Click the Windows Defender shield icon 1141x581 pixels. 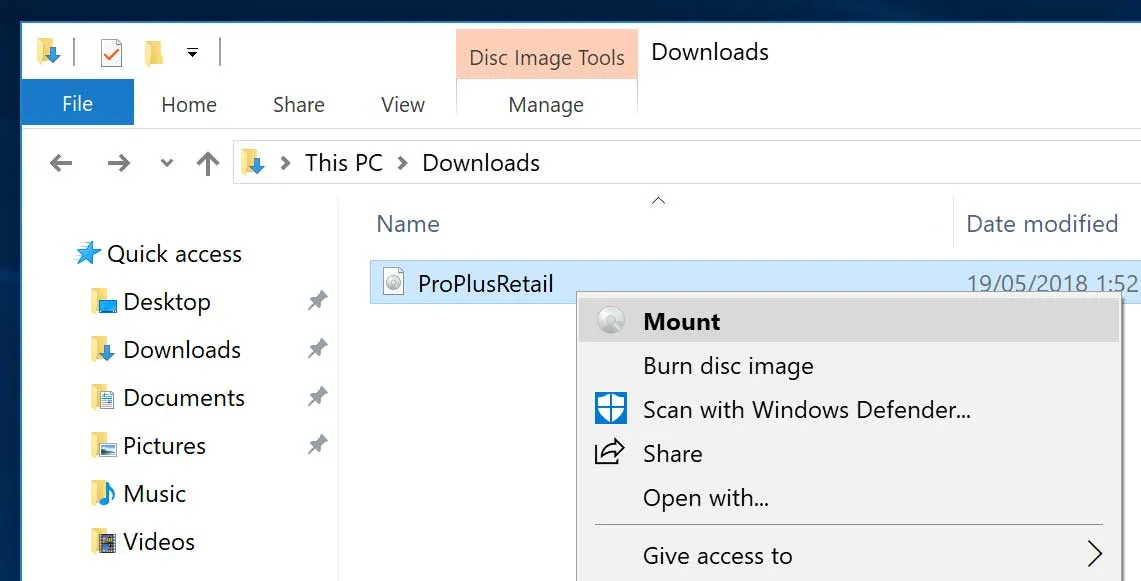pyautogui.click(x=610, y=409)
